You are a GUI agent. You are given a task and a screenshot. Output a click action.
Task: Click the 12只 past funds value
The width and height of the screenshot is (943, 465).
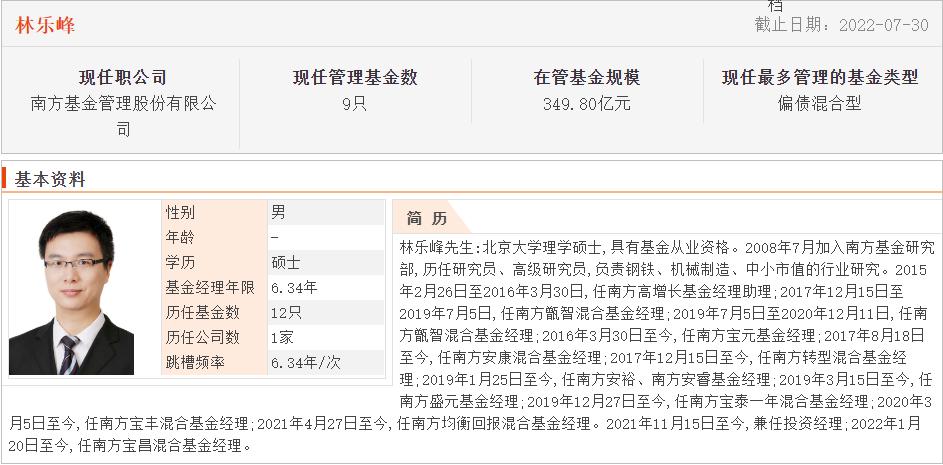(x=286, y=313)
